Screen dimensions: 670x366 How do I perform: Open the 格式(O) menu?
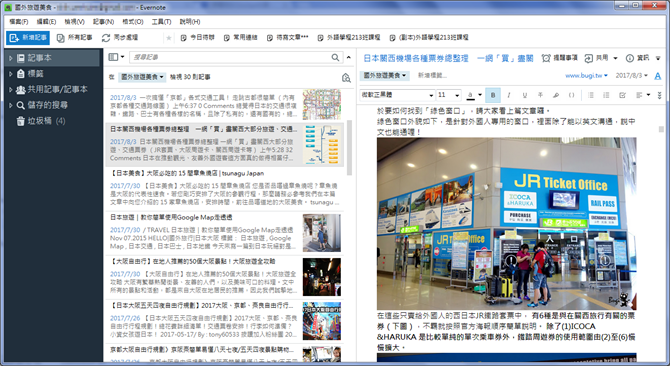pyautogui.click(x=132, y=21)
